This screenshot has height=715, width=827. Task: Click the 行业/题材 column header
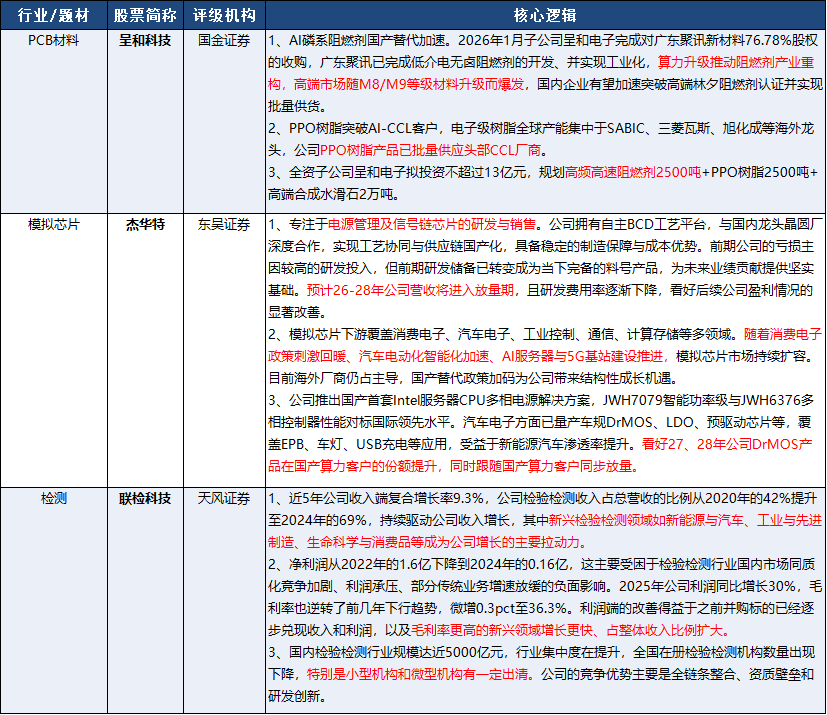click(54, 15)
